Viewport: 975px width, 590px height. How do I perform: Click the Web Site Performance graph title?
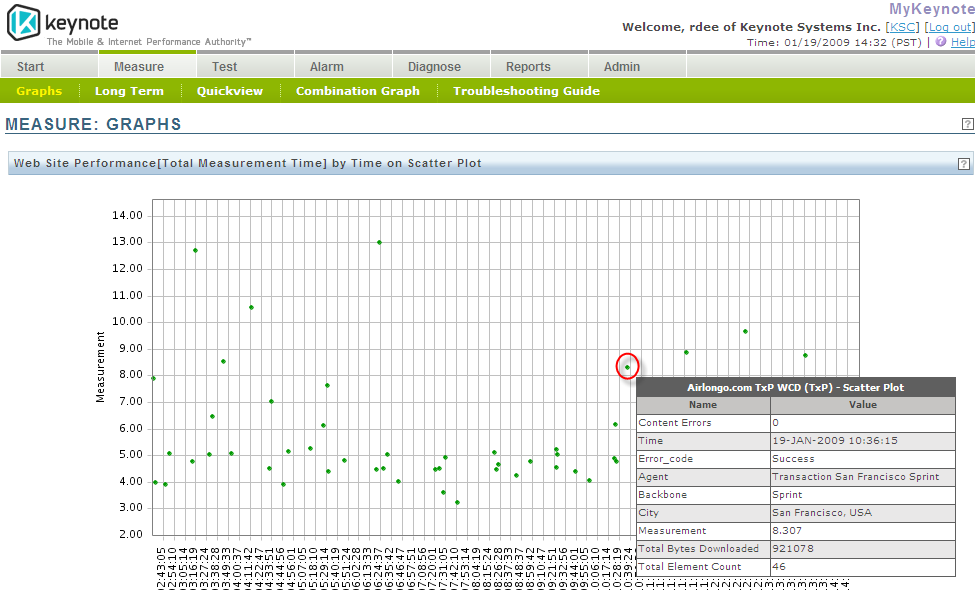pos(247,164)
